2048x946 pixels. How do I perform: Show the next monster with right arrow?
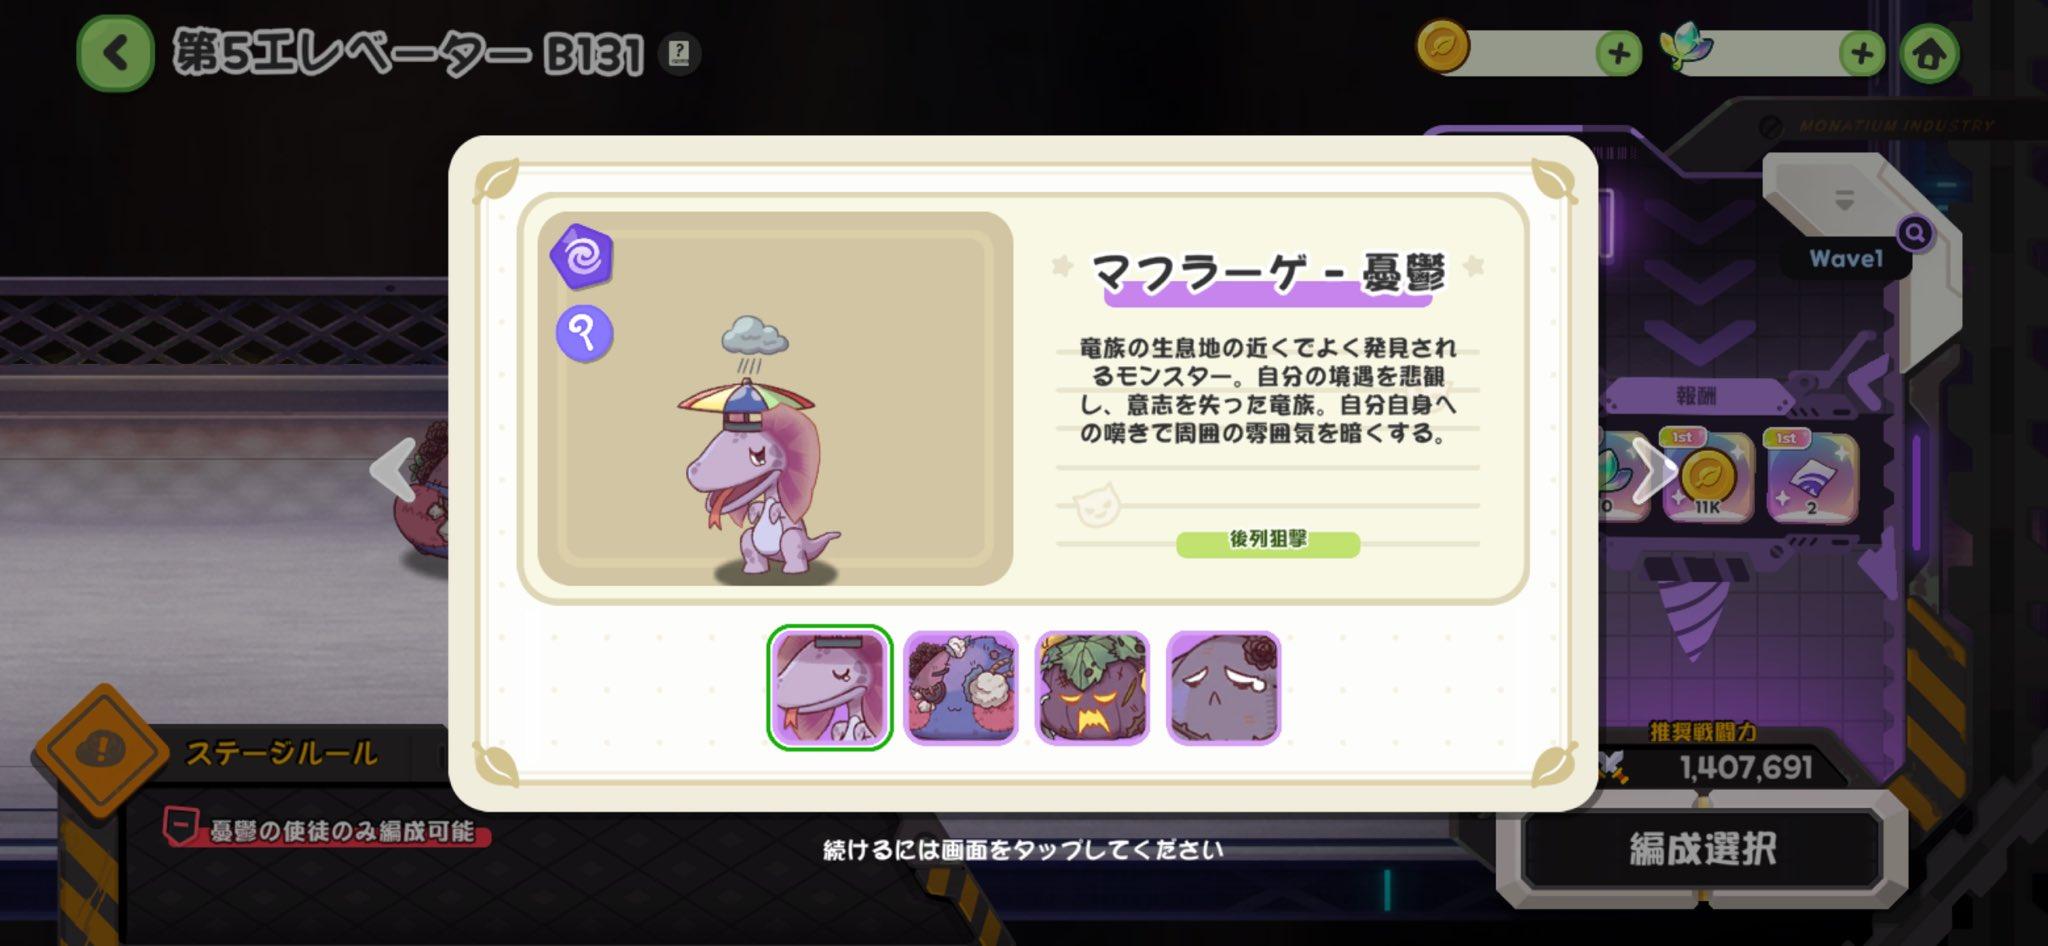(1654, 469)
